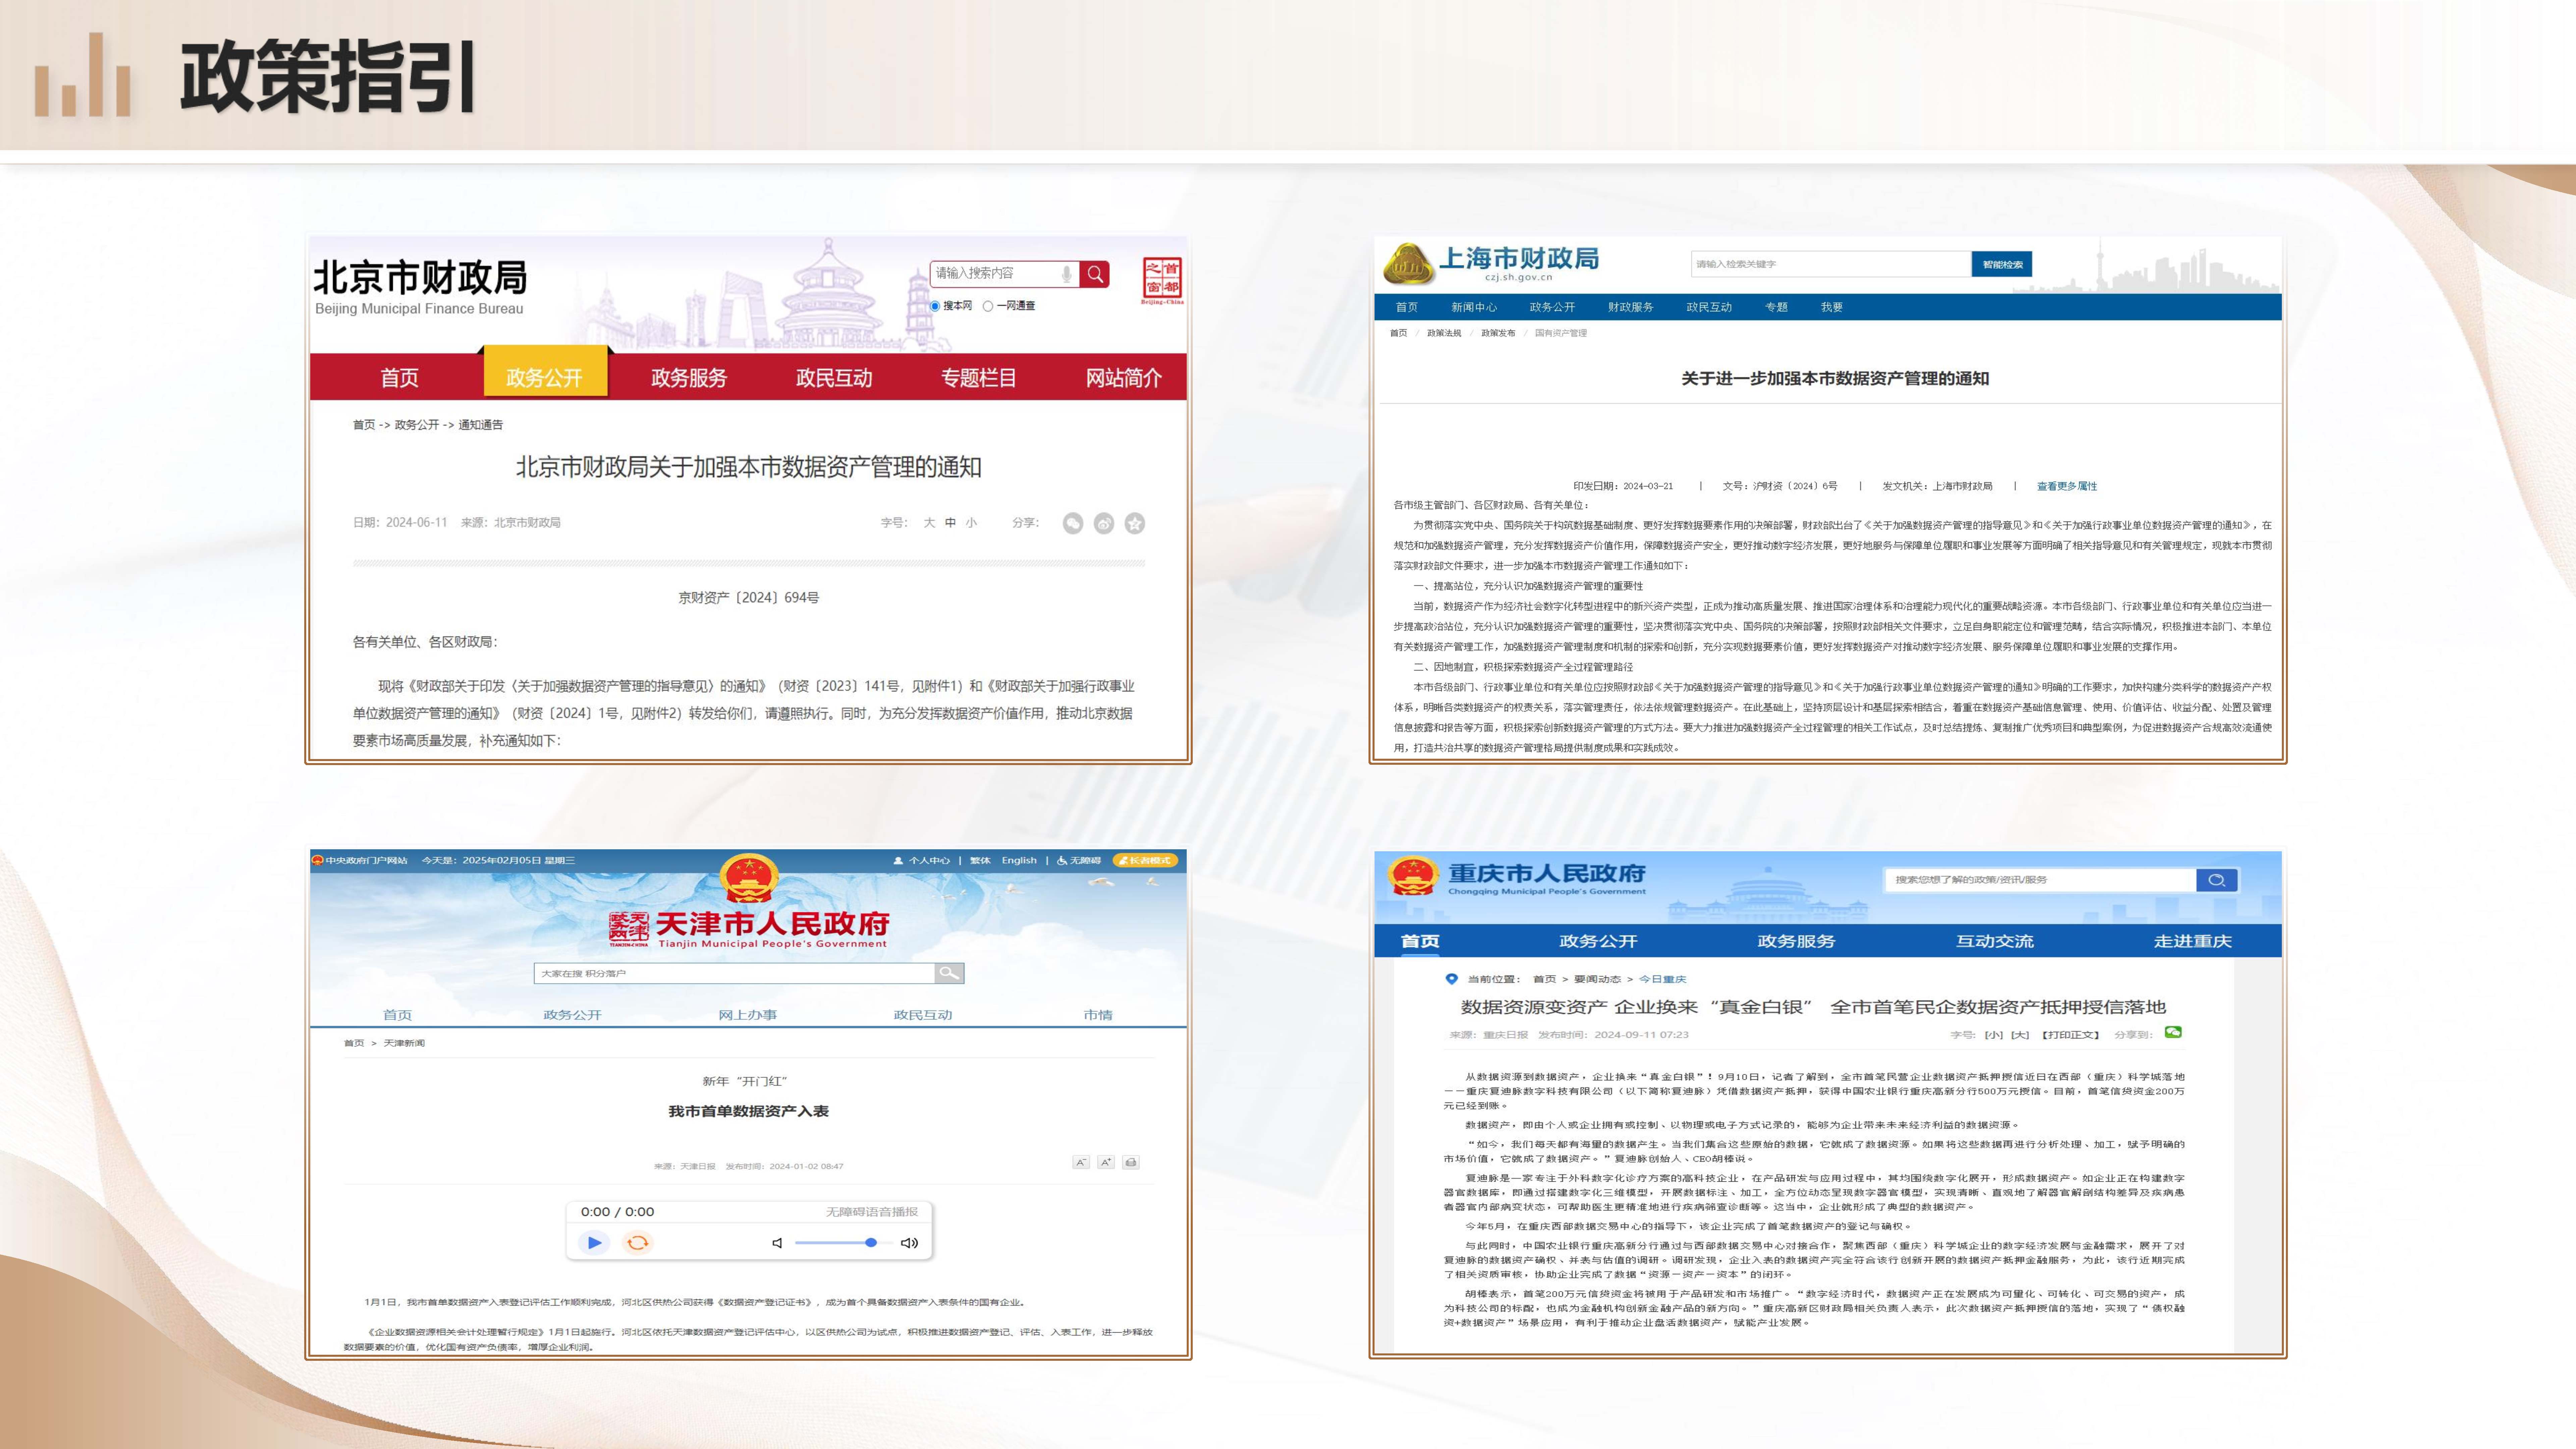Click the loud volume speaker icon in audio player
The width and height of the screenshot is (2576, 1449).
(x=909, y=1243)
